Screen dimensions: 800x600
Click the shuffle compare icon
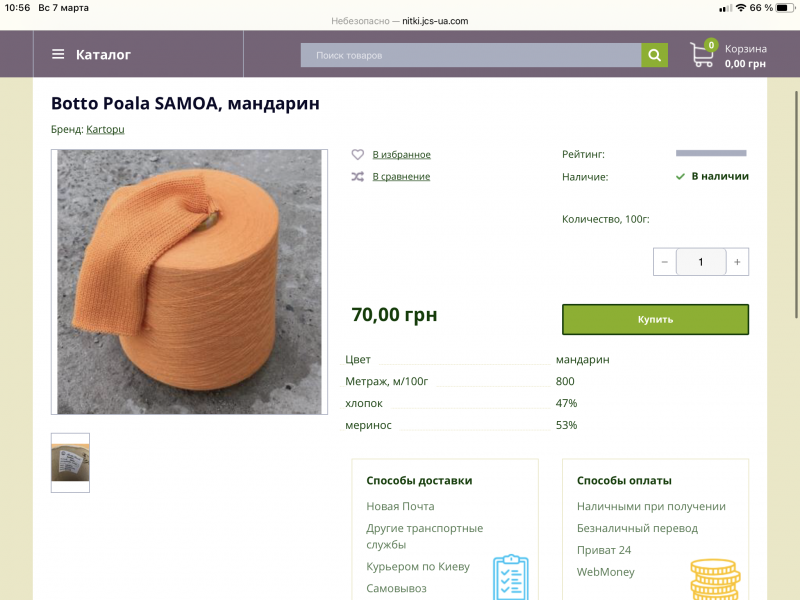coord(358,177)
